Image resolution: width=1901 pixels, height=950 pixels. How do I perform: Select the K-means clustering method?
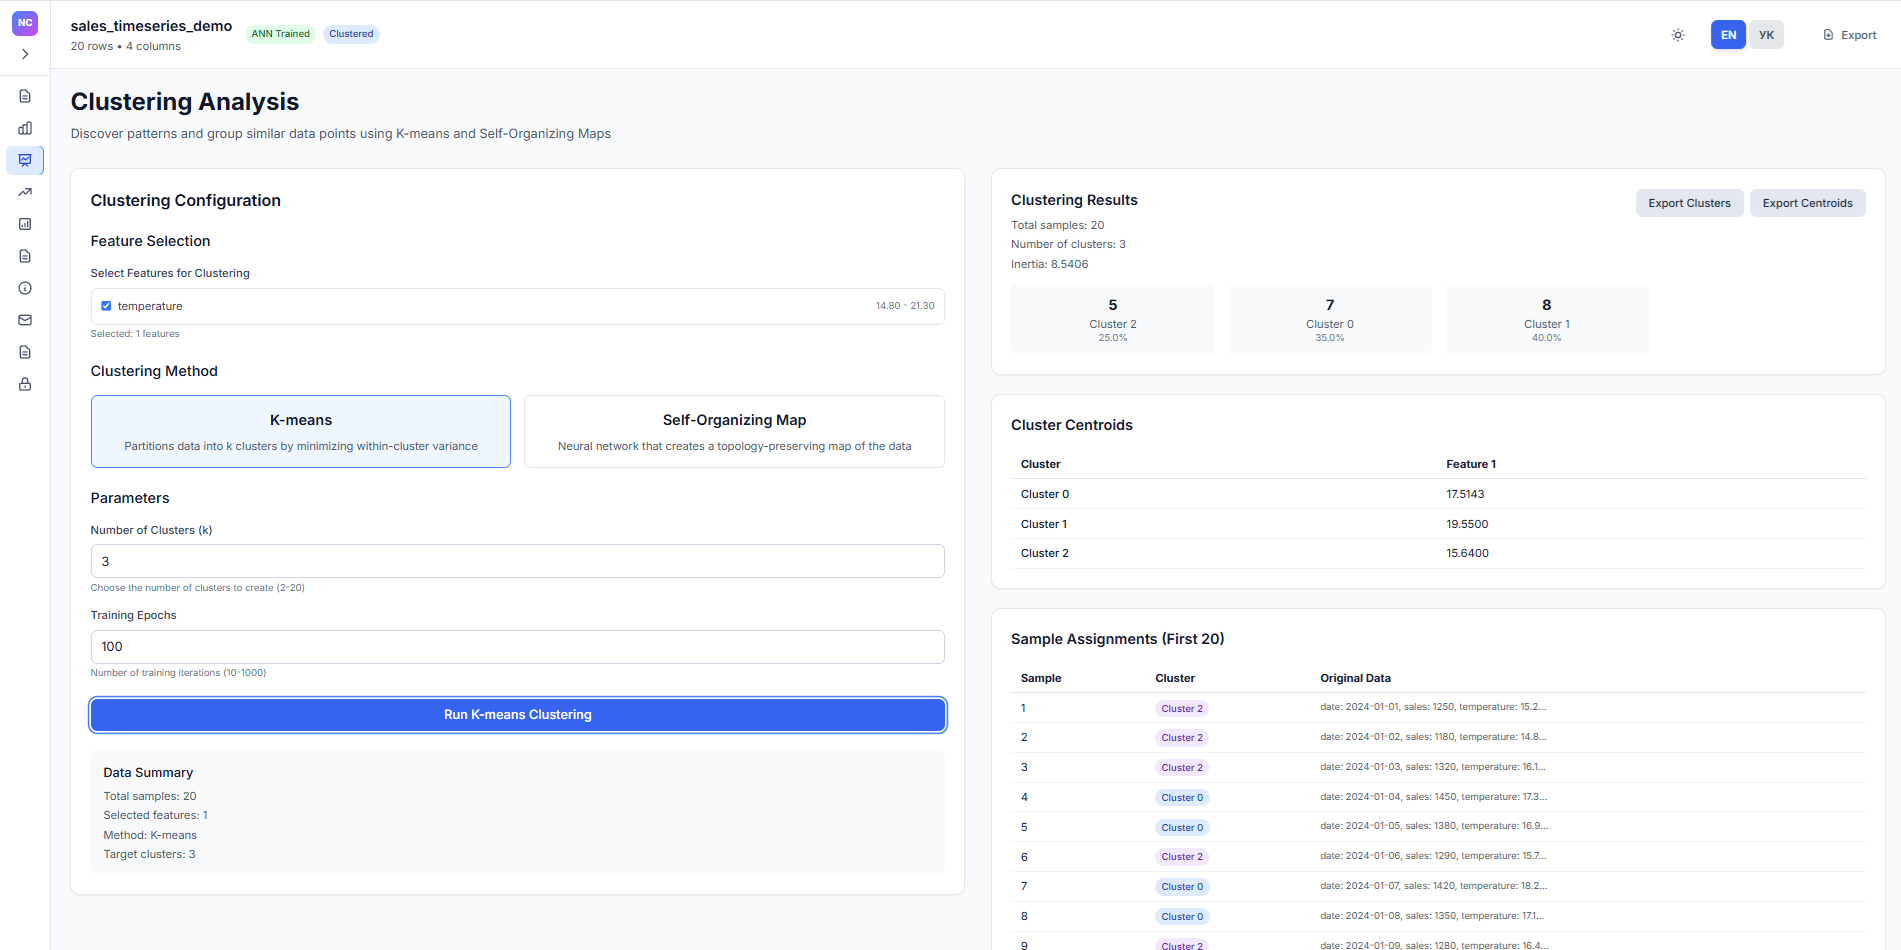click(x=301, y=432)
